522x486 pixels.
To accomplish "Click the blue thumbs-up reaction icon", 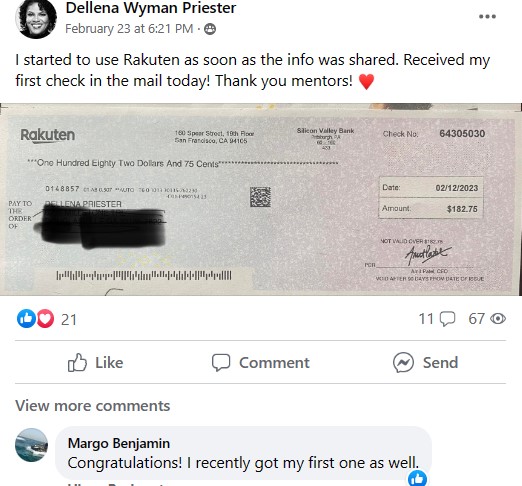I will [26, 318].
